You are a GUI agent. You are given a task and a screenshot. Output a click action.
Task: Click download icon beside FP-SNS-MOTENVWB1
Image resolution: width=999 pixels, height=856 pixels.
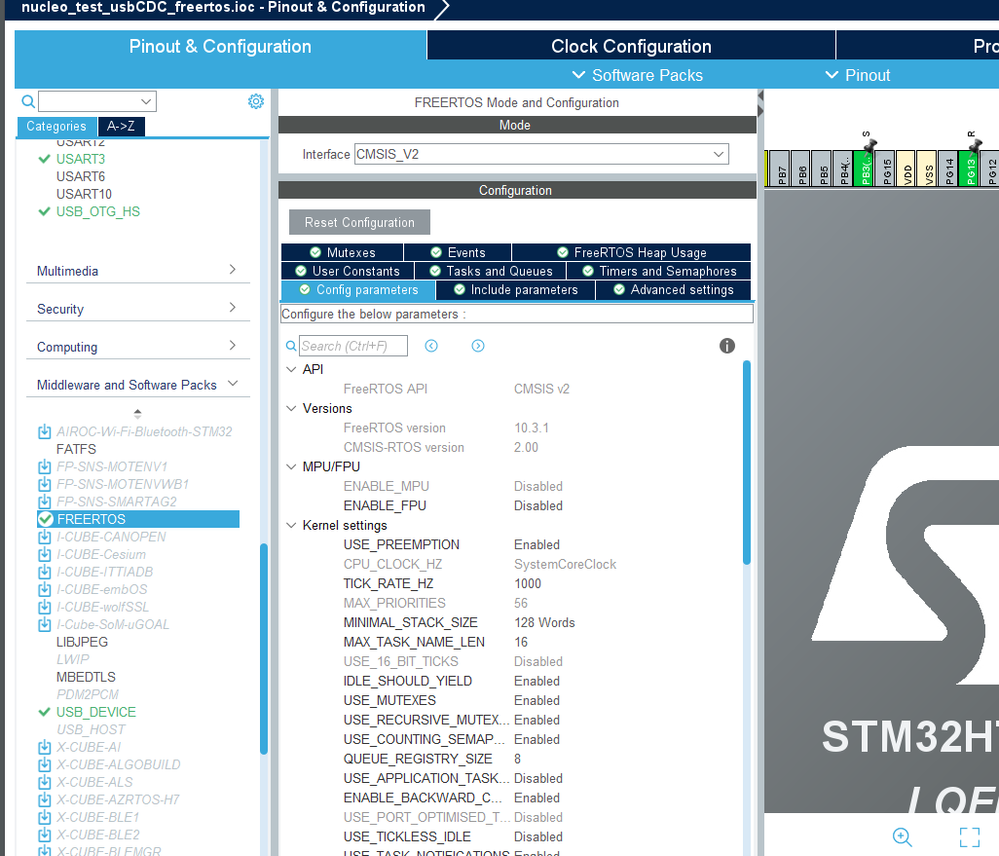point(45,484)
